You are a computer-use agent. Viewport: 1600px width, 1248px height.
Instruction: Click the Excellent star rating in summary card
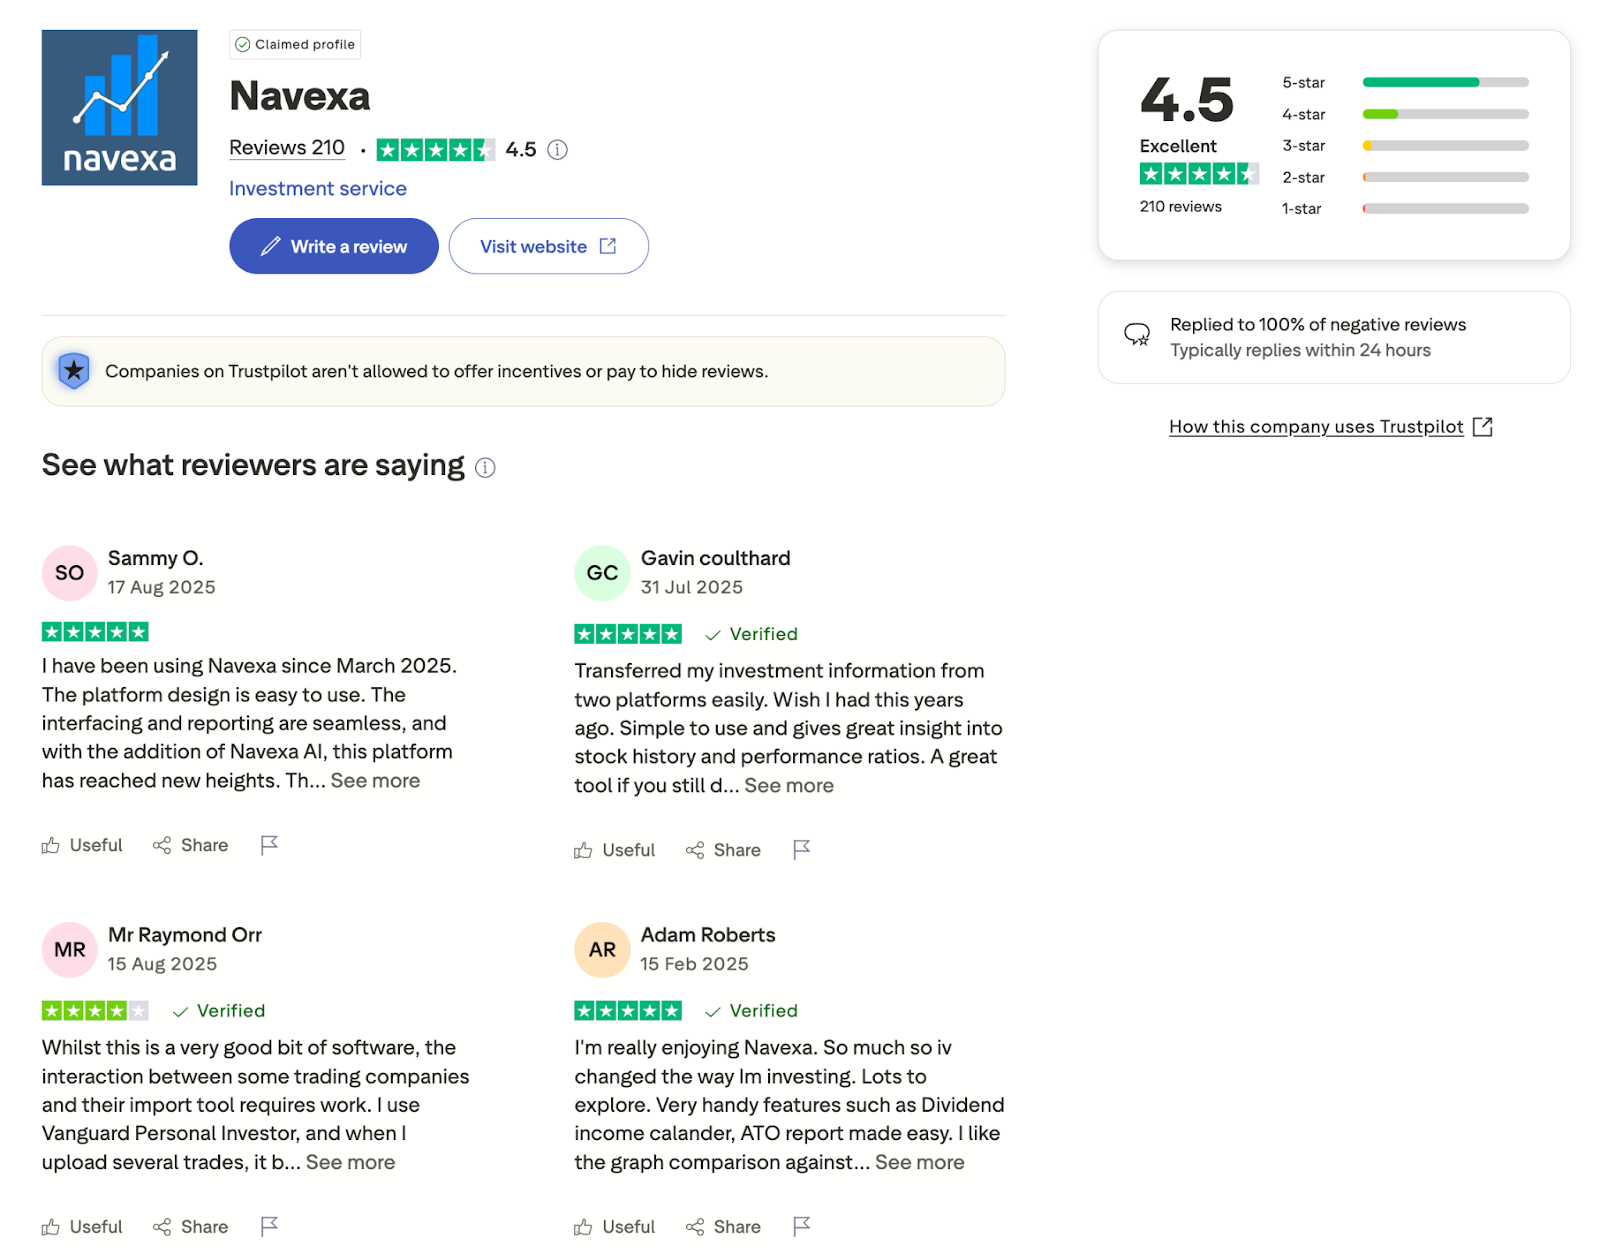[1199, 174]
